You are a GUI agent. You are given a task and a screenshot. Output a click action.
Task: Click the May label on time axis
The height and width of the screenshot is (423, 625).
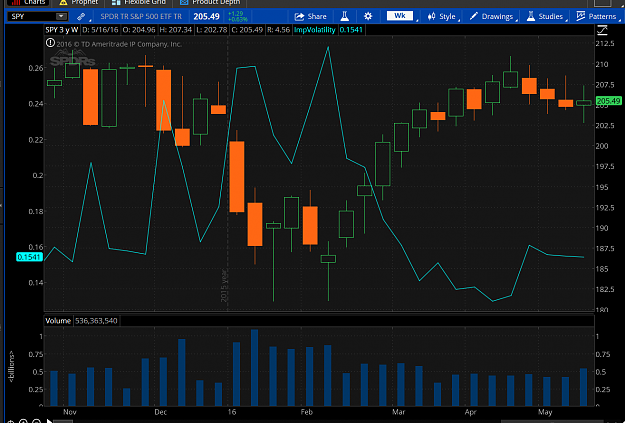click(545, 412)
